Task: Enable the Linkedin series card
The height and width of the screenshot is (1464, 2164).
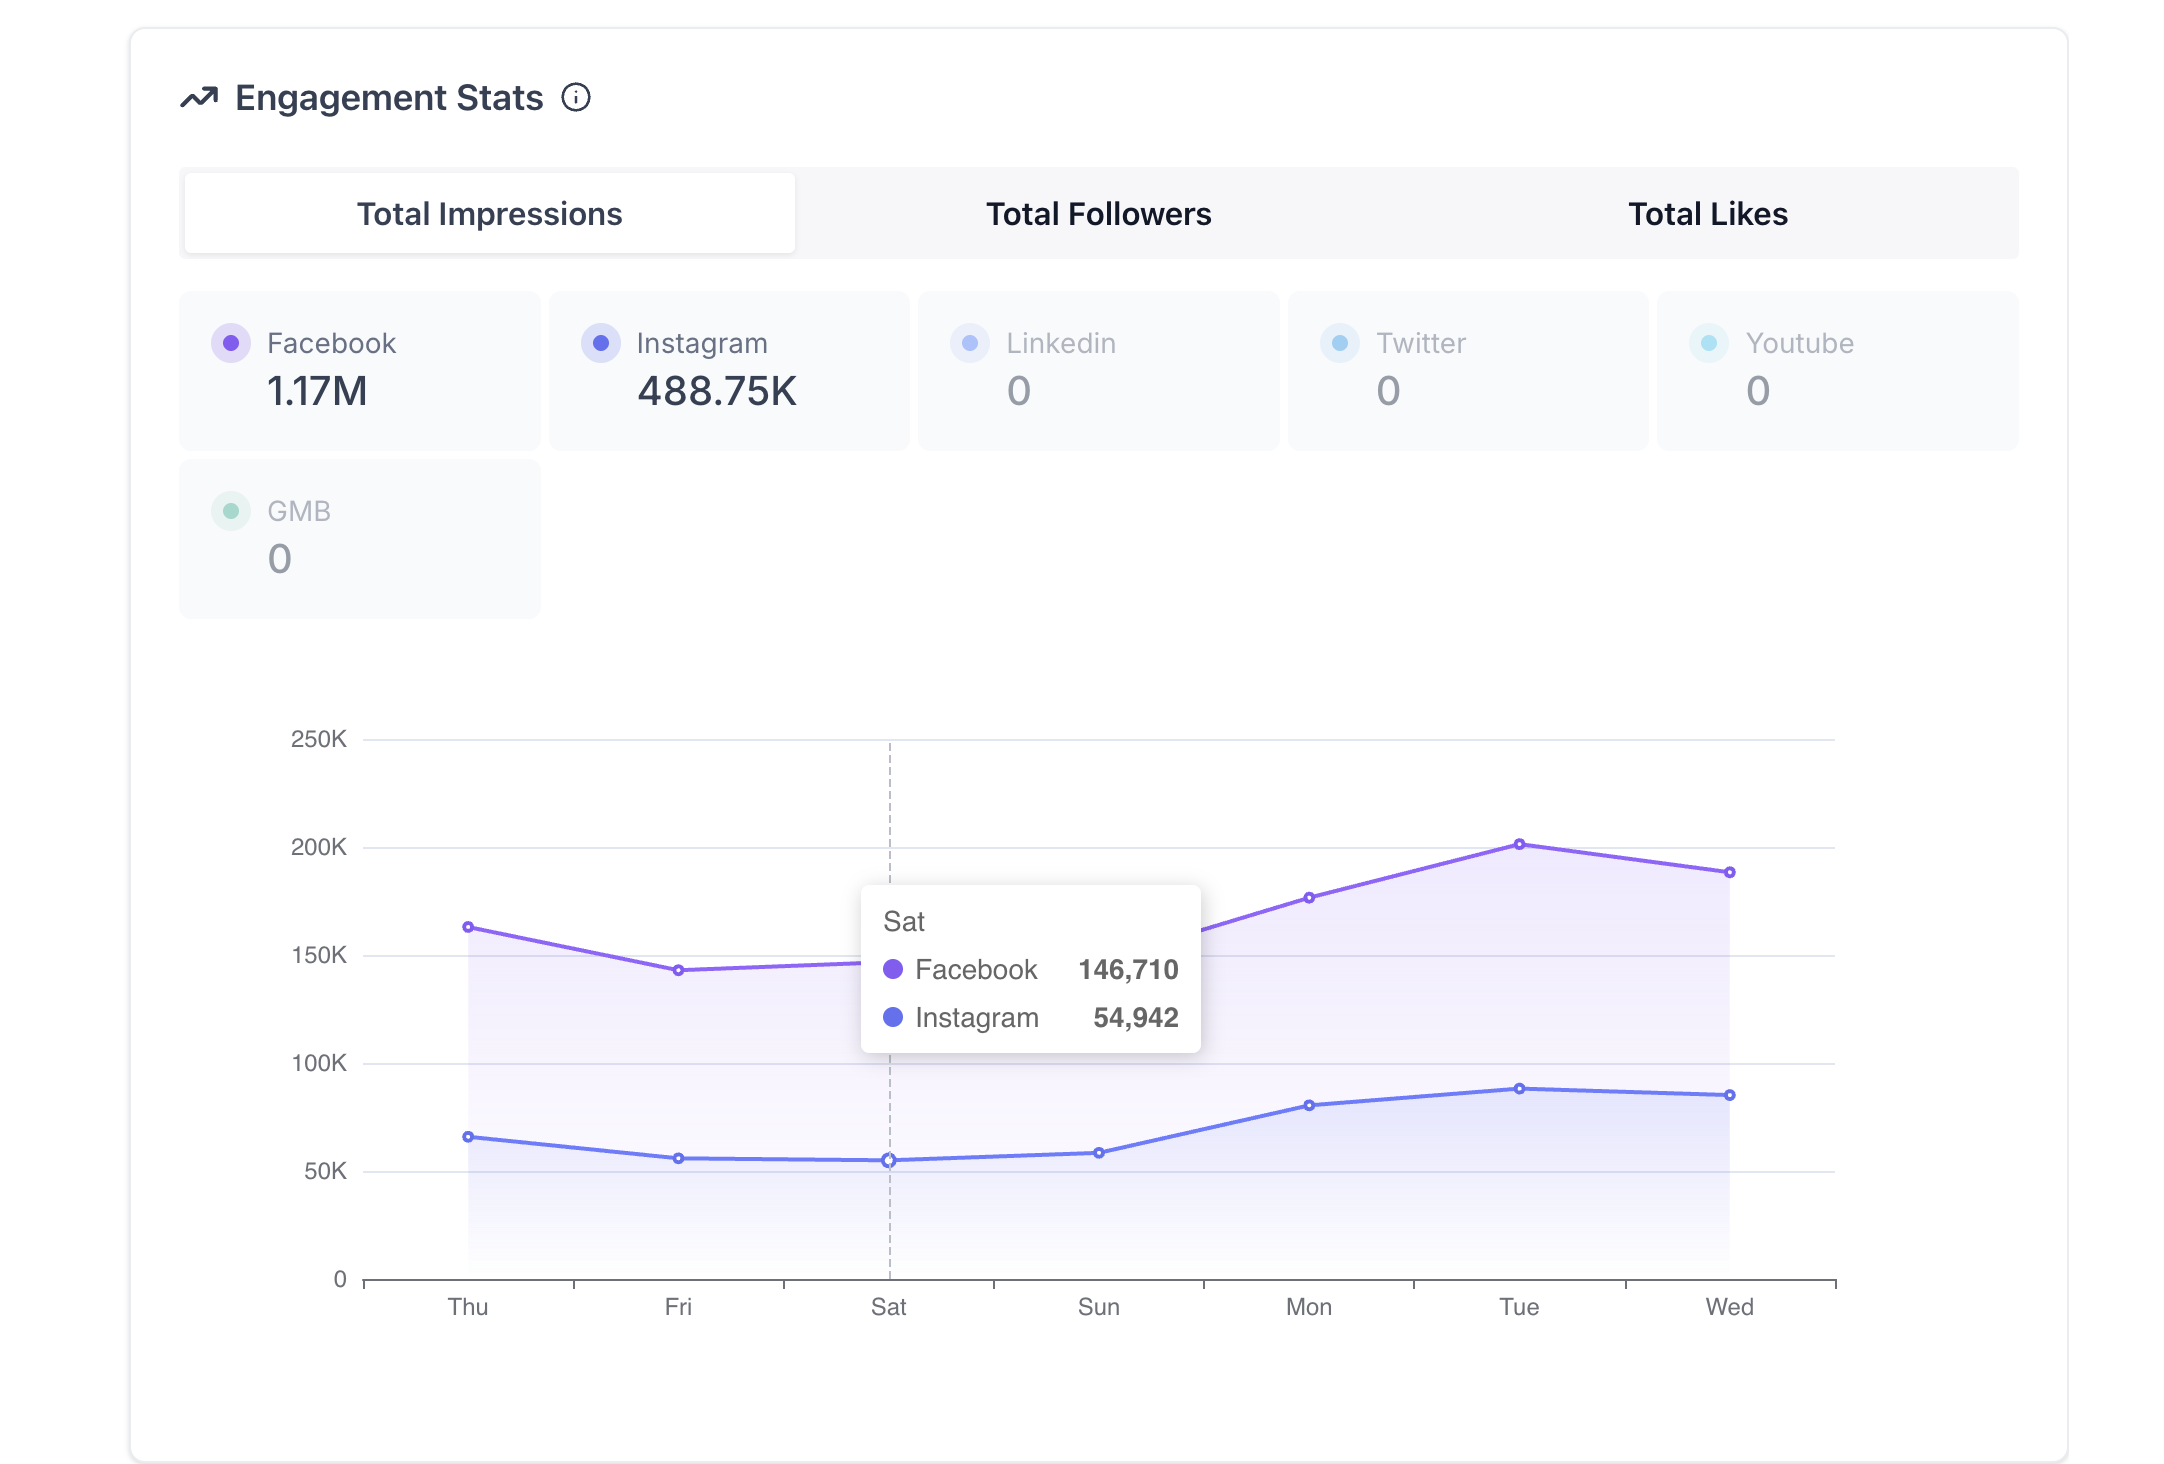Action: click(x=1098, y=370)
